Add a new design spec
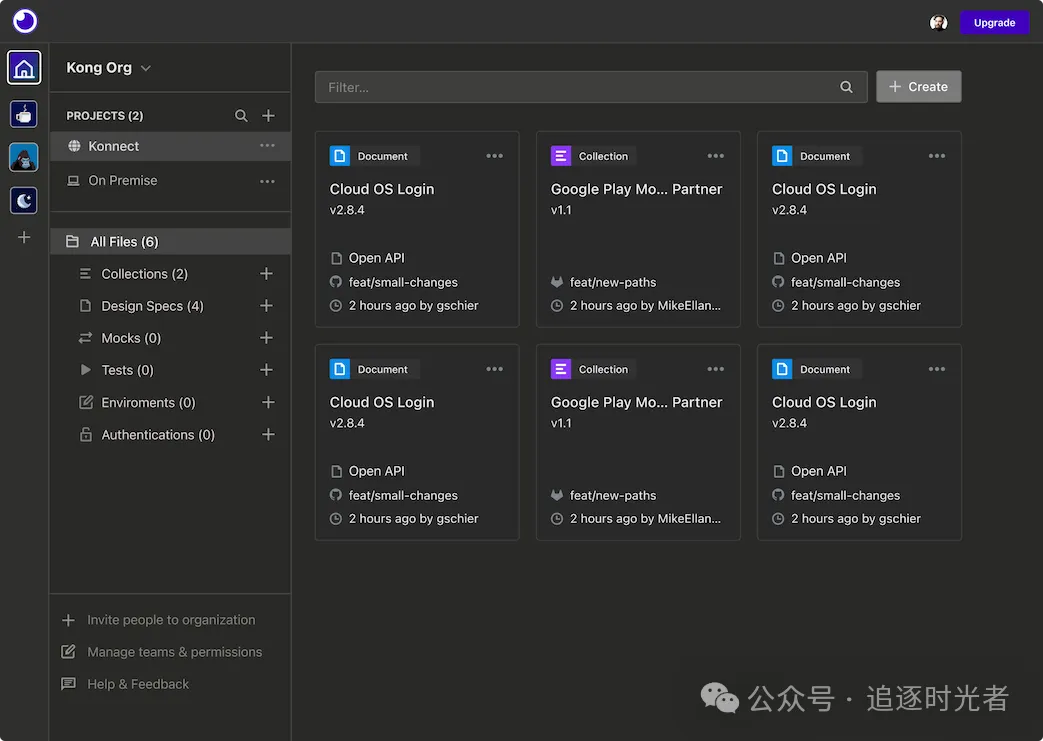1043x741 pixels. click(x=267, y=306)
